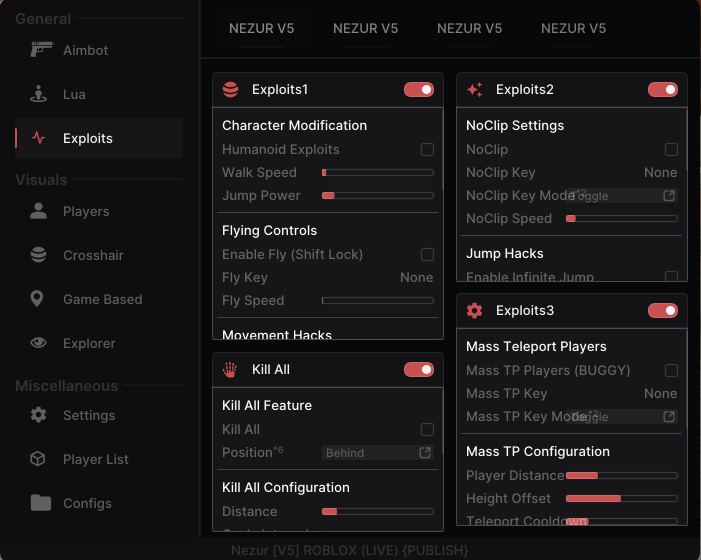
Task: Click the NoClip Settings heading
Action: [515, 125]
